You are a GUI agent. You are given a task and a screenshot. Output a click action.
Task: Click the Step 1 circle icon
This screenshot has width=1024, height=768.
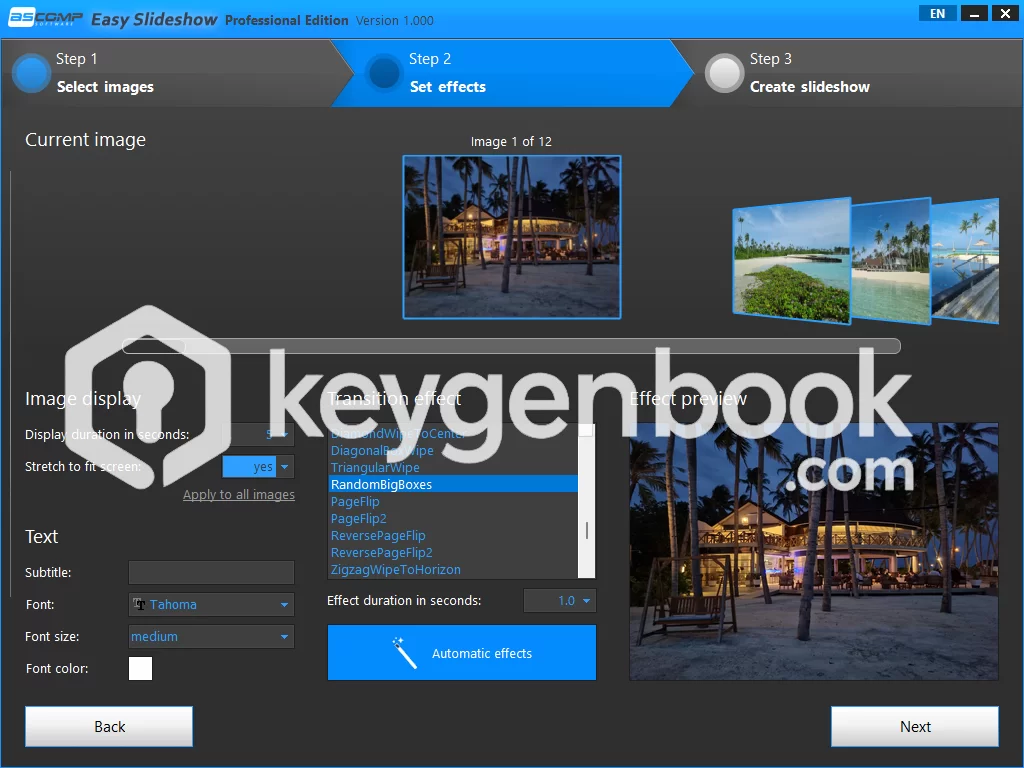click(32, 73)
